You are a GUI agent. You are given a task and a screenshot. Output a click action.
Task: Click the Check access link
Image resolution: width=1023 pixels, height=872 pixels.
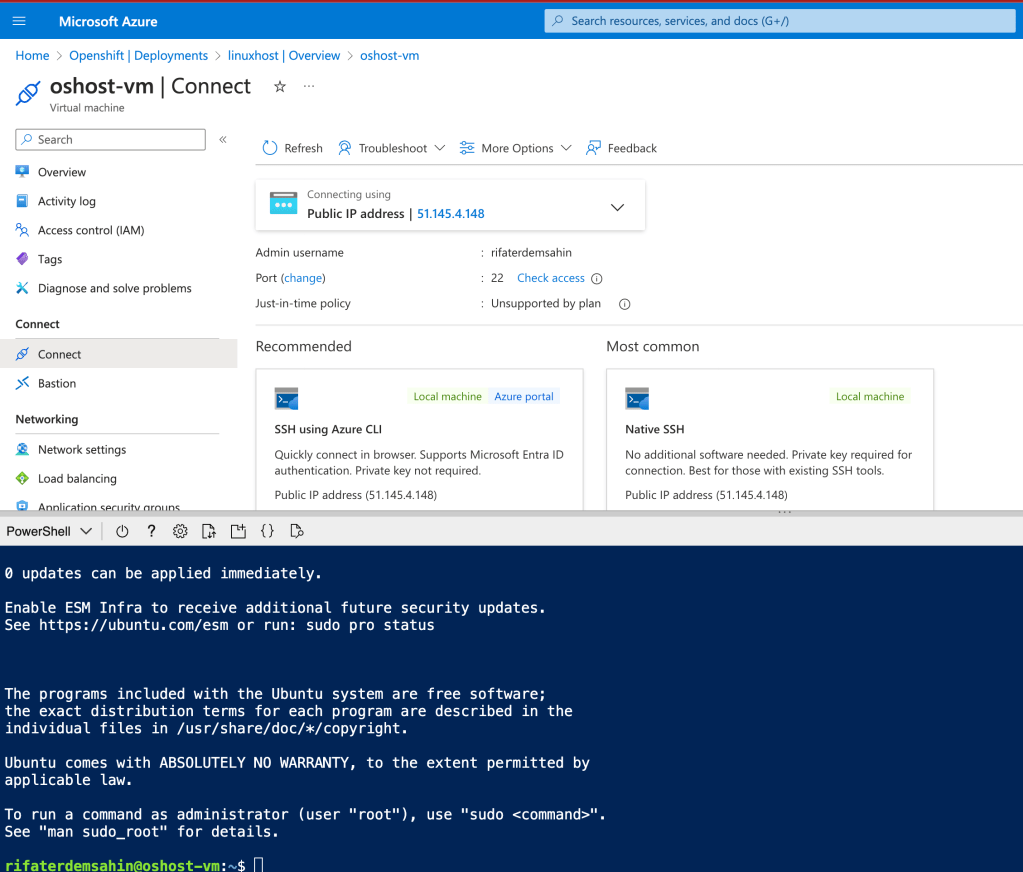551,278
